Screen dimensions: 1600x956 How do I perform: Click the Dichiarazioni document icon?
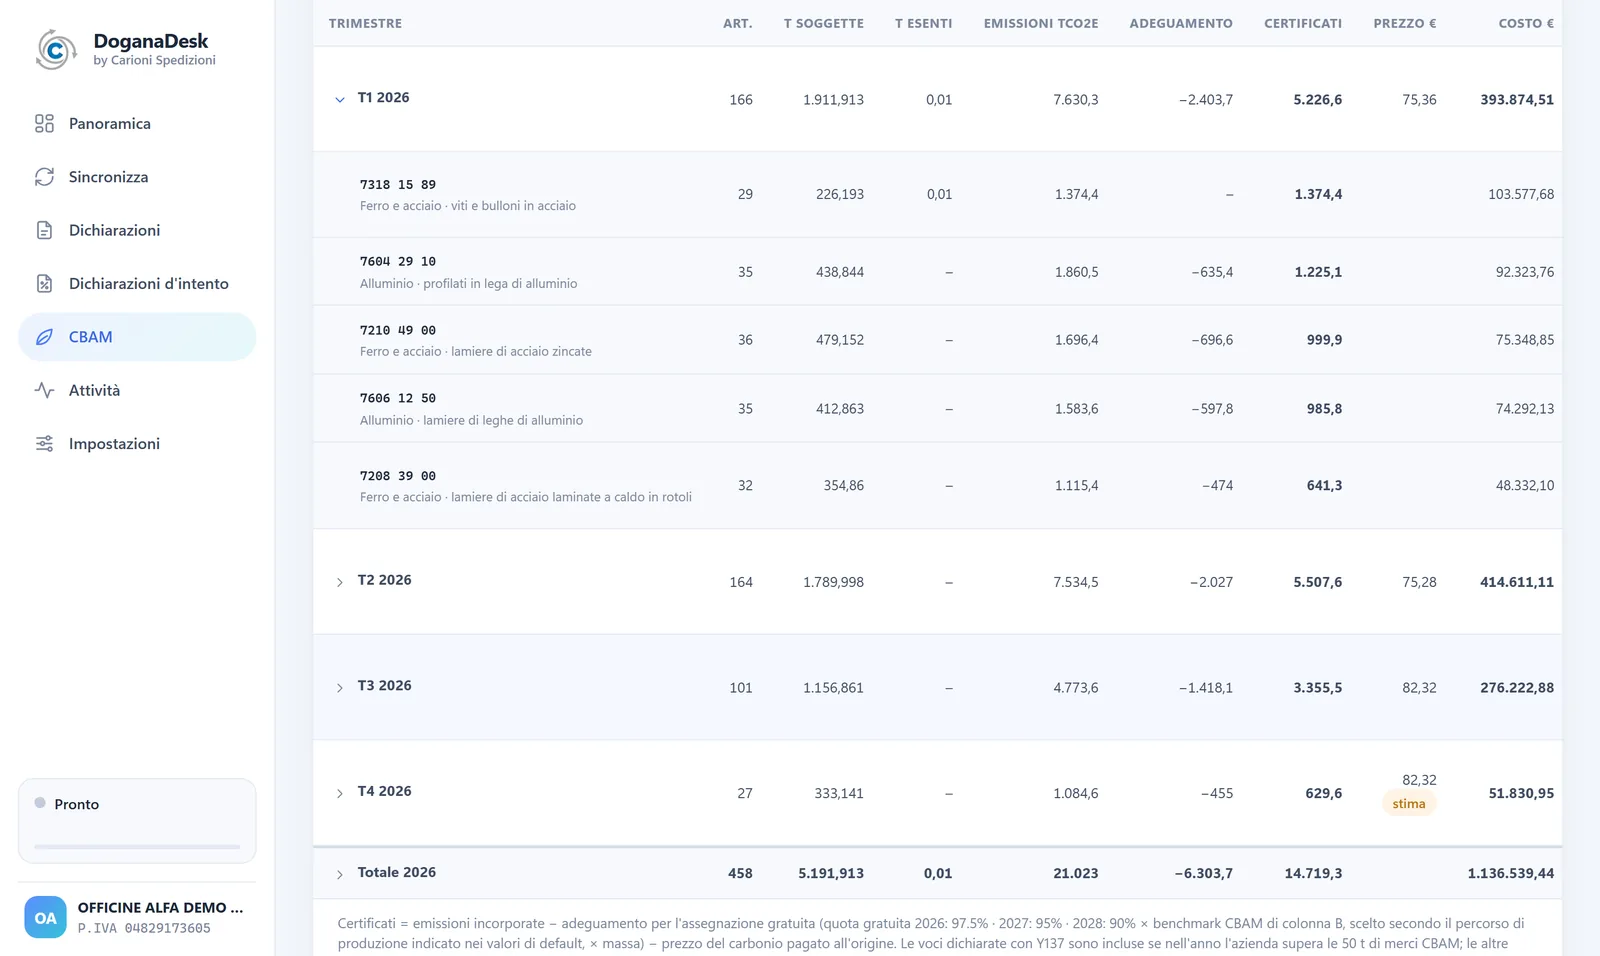tap(44, 230)
